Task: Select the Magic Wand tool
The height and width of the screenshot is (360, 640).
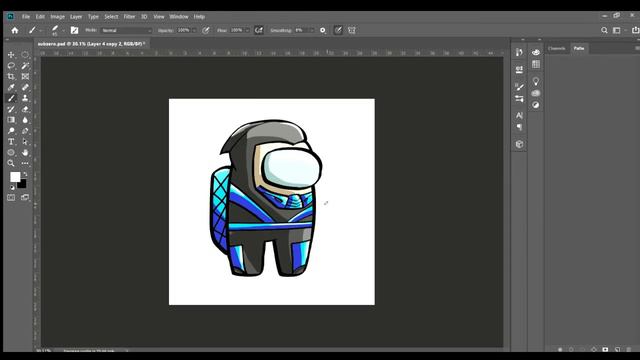Action: coord(25,66)
